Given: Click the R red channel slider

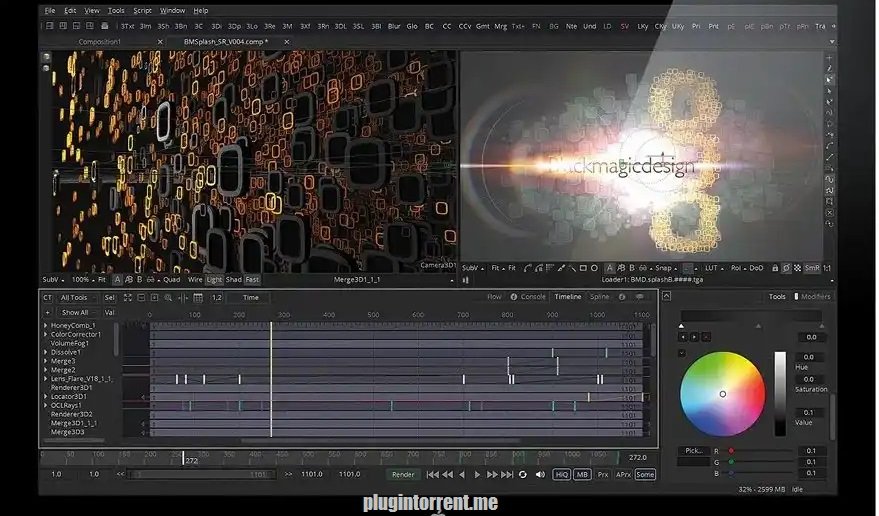Looking at the screenshot, I should 757,451.
